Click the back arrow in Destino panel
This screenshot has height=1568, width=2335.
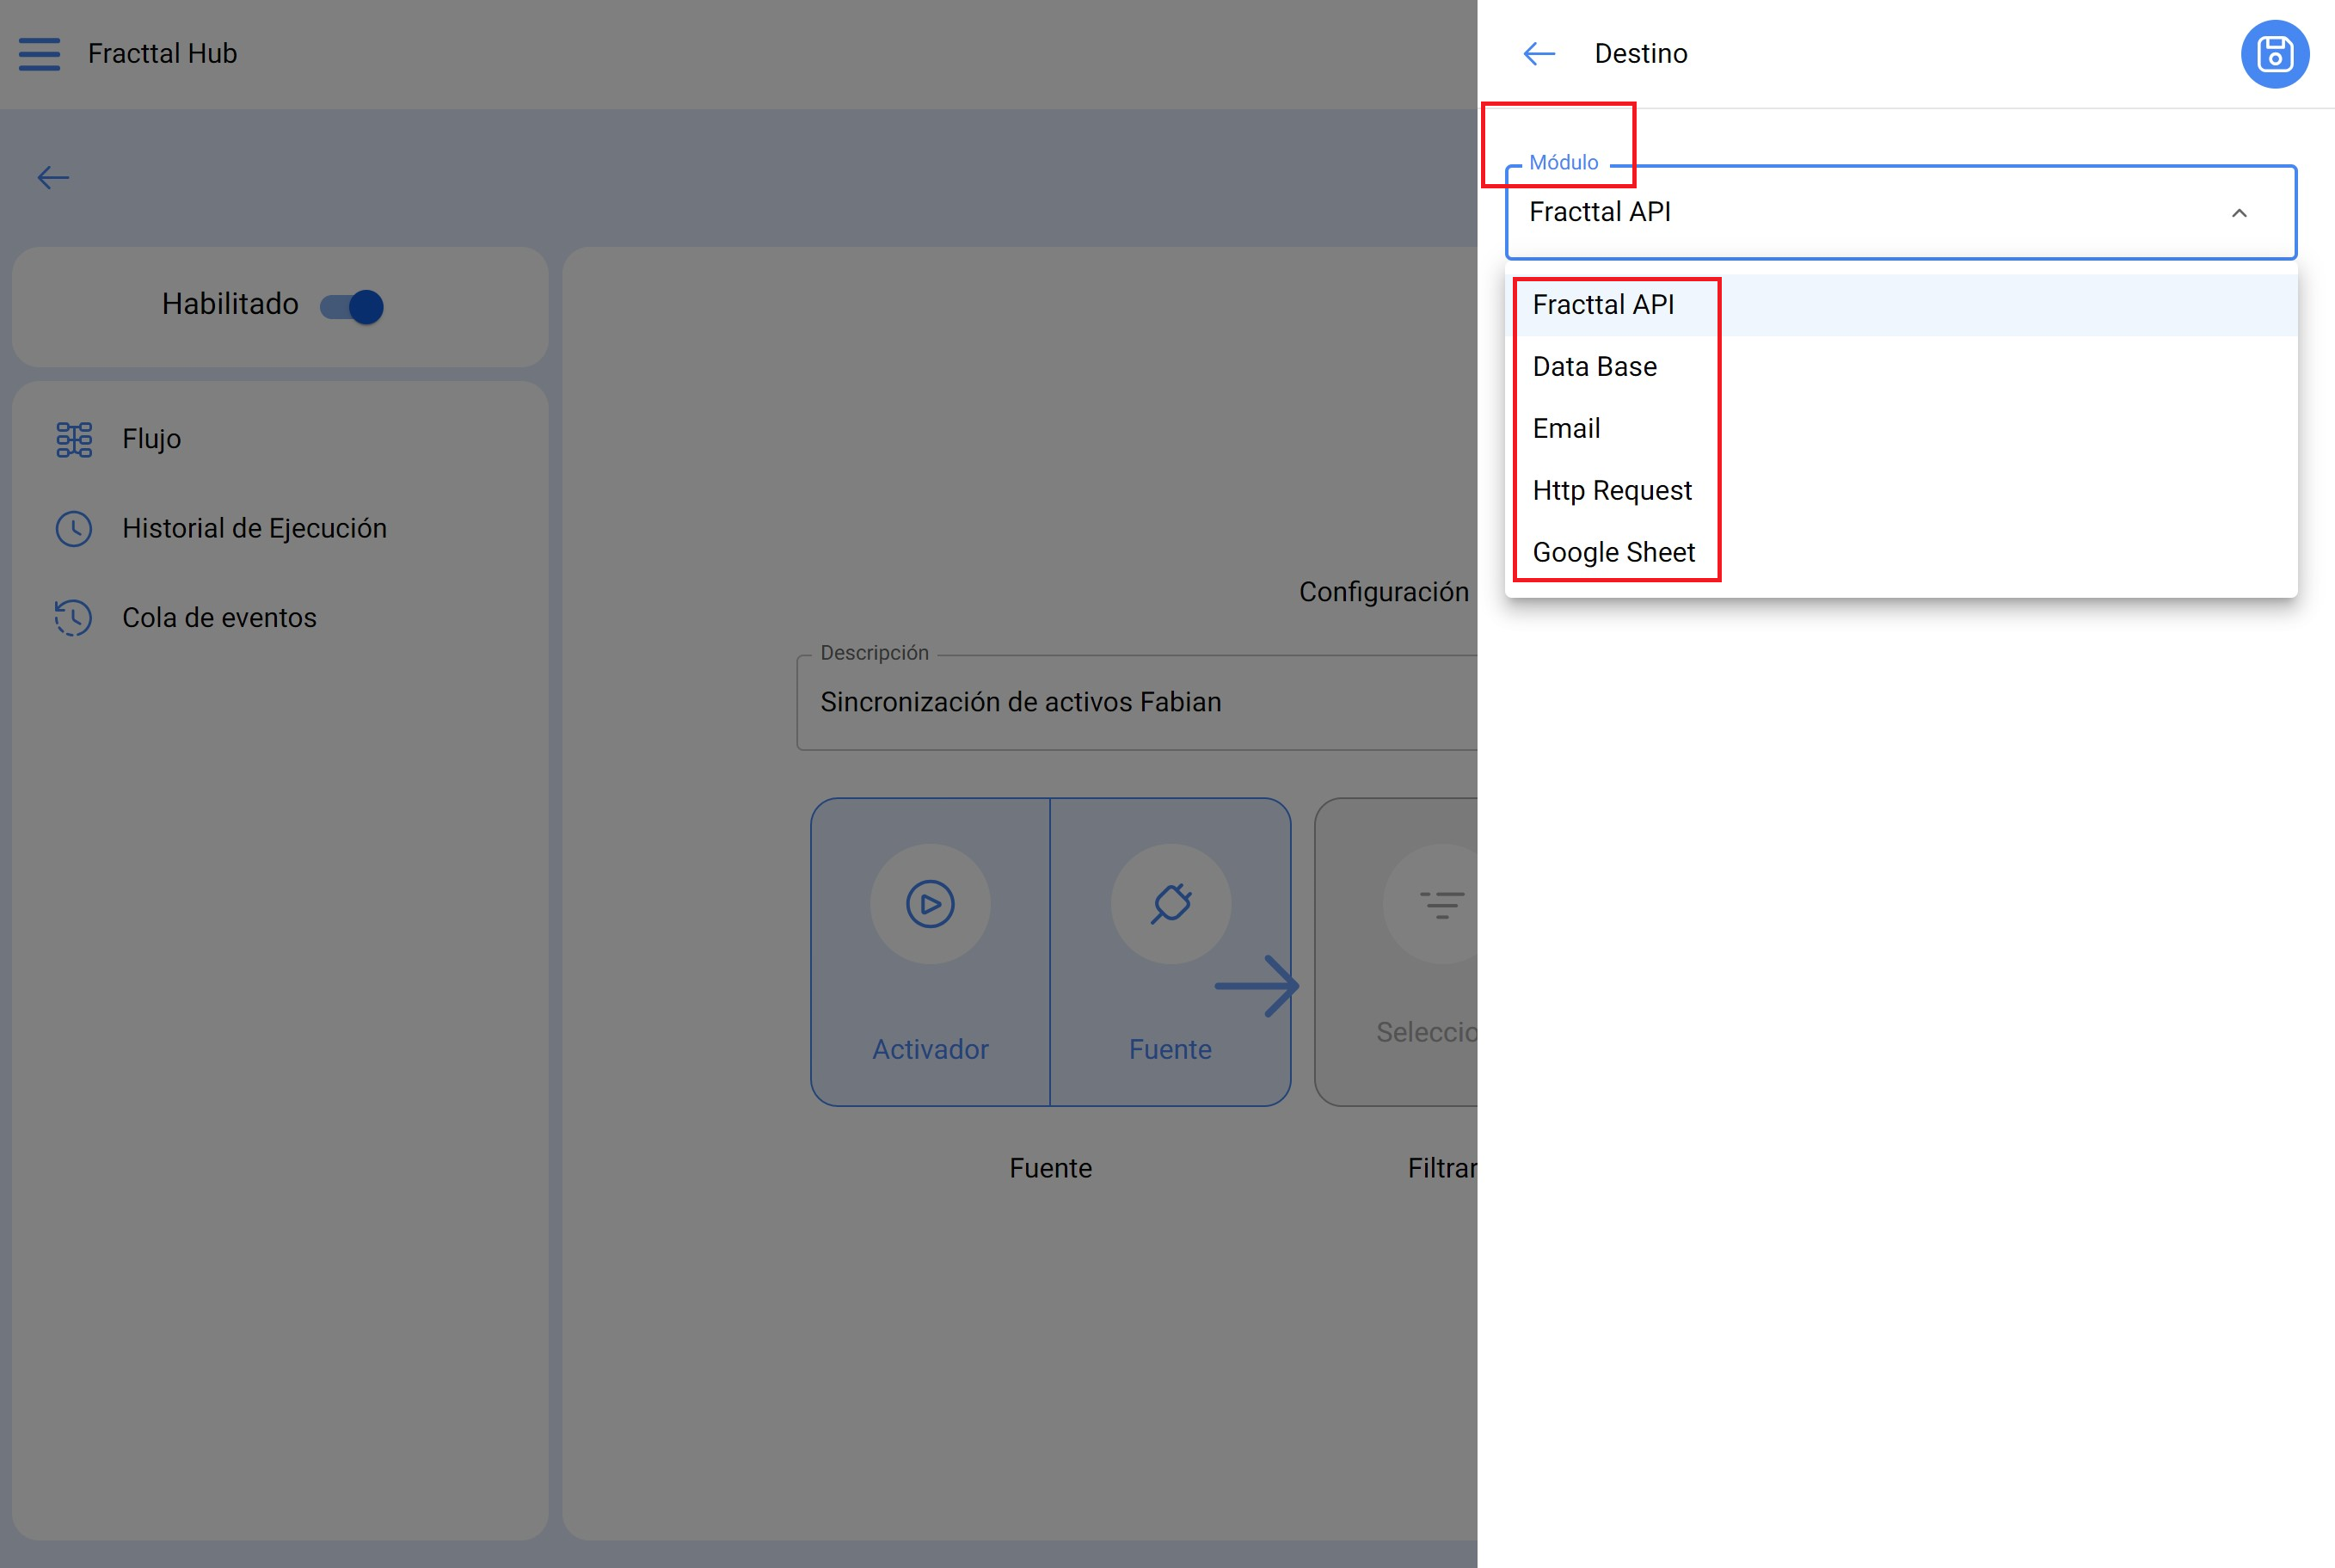tap(1539, 54)
